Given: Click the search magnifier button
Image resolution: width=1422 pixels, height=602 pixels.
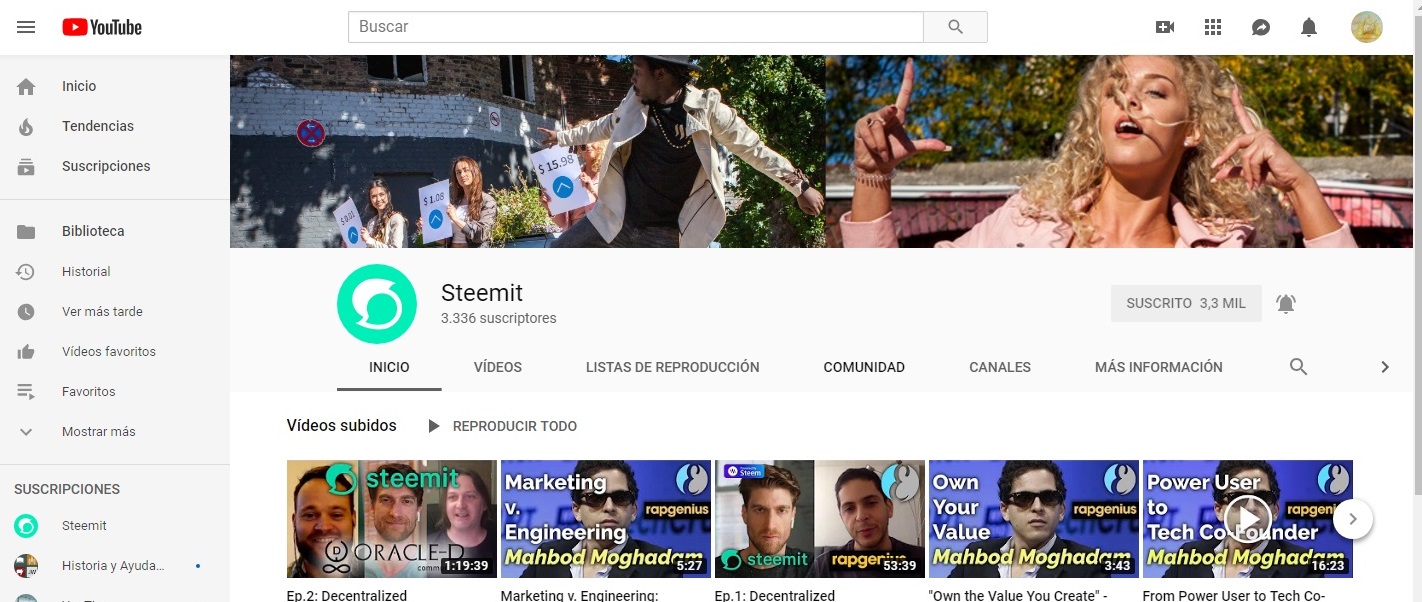Looking at the screenshot, I should tap(955, 27).
